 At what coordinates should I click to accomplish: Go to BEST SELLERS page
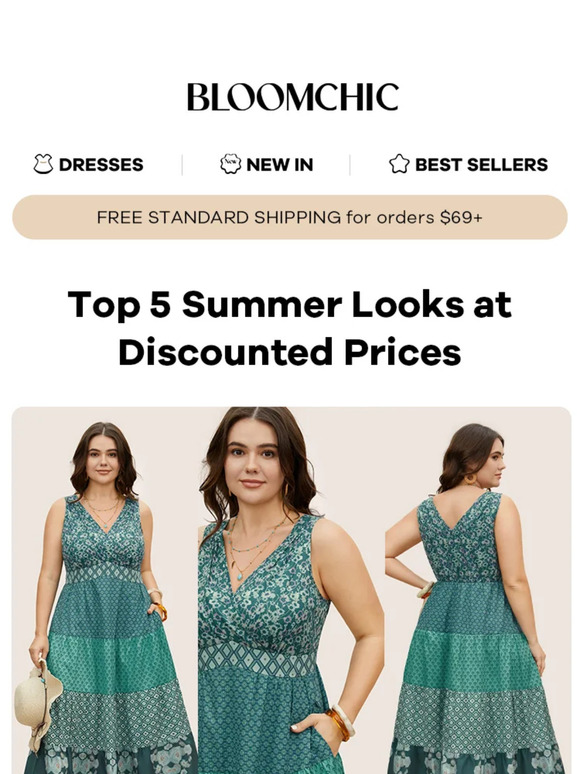(468, 164)
